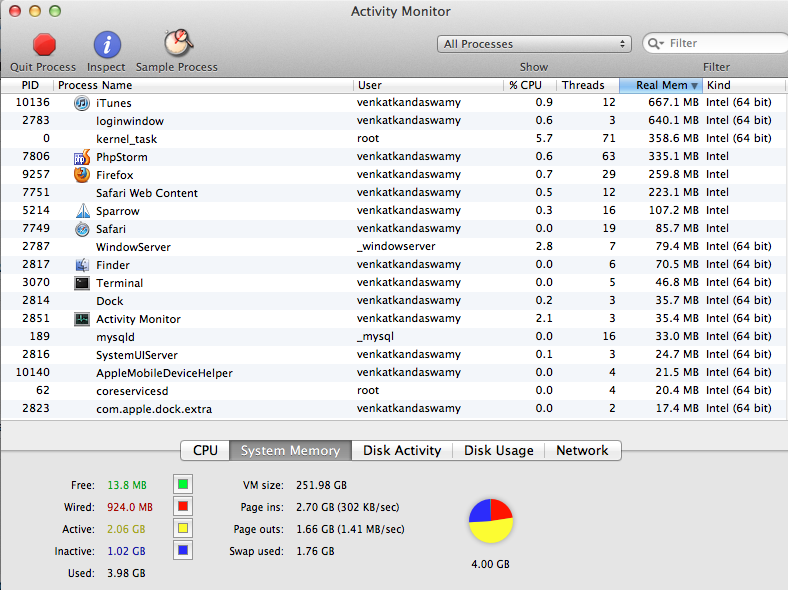Click the Page outs 1.66 GB value
The height and width of the screenshot is (590, 788).
(x=350, y=529)
